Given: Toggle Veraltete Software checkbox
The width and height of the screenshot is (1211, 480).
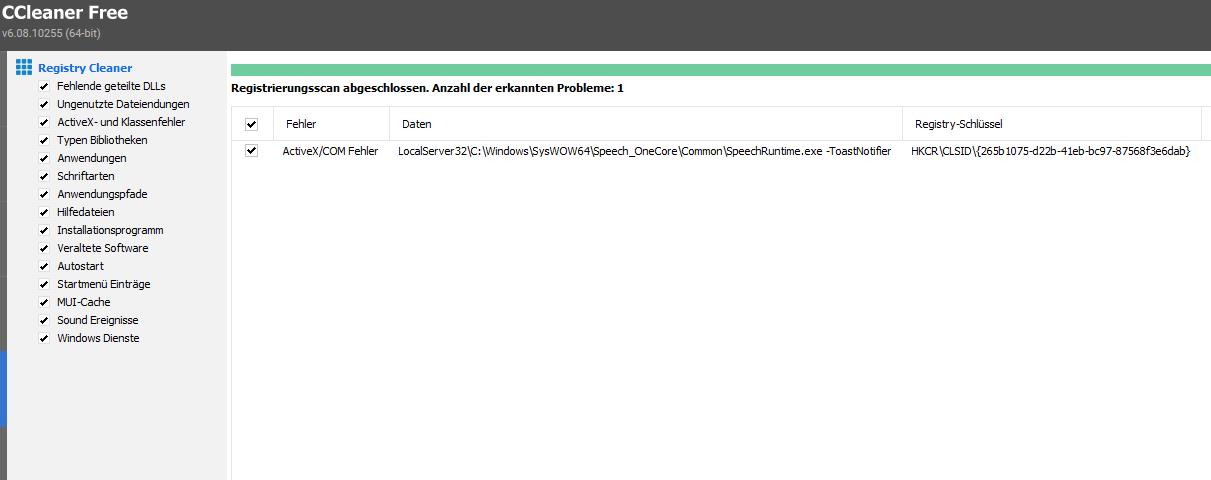Looking at the screenshot, I should [x=43, y=248].
